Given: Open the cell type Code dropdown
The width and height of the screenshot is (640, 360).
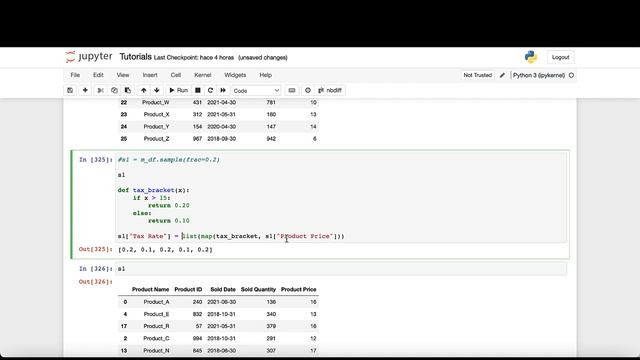Looking at the screenshot, I should (x=256, y=91).
